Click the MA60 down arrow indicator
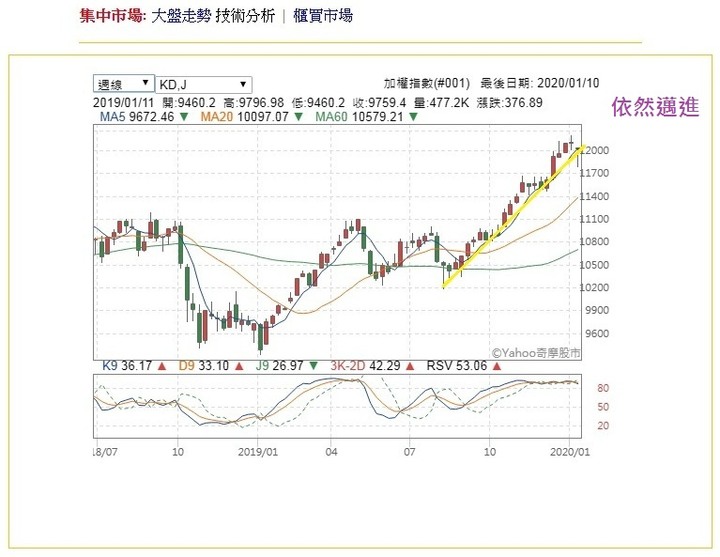The image size is (720, 557). click(x=413, y=117)
